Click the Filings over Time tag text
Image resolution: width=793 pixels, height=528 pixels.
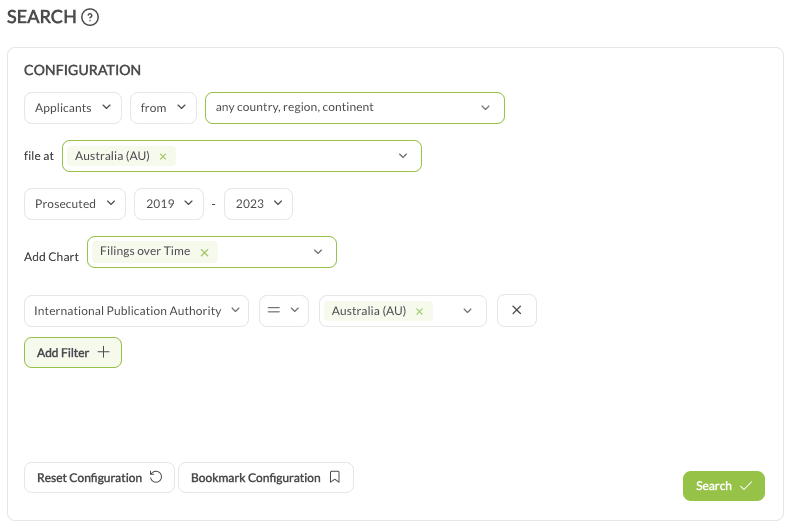(145, 251)
